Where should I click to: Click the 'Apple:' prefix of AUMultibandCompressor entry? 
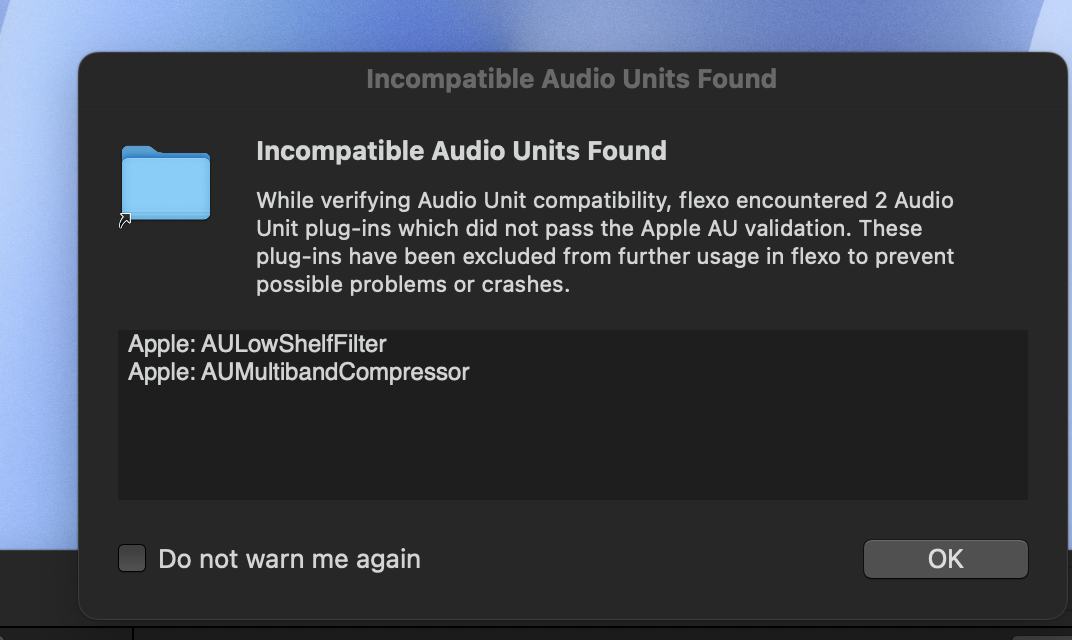coord(161,372)
